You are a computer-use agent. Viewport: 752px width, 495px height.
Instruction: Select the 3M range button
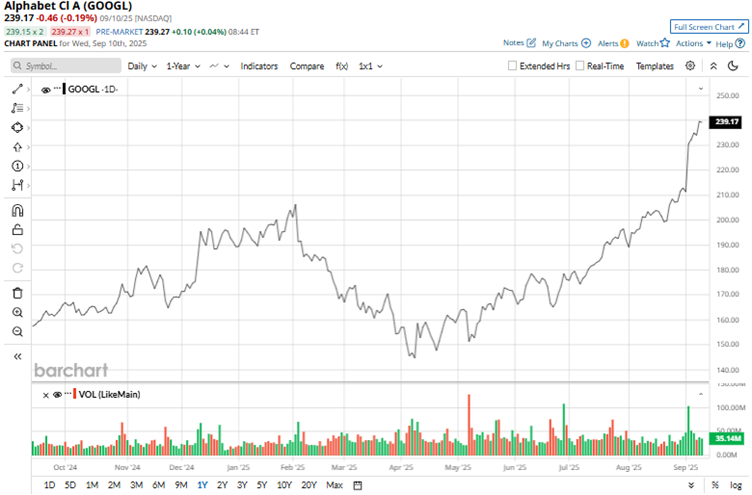click(x=136, y=485)
